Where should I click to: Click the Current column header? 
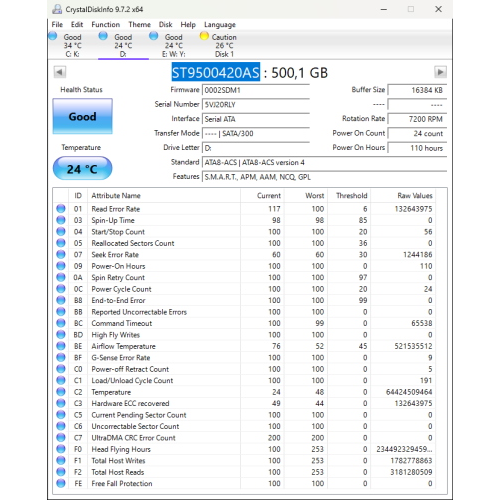point(262,196)
